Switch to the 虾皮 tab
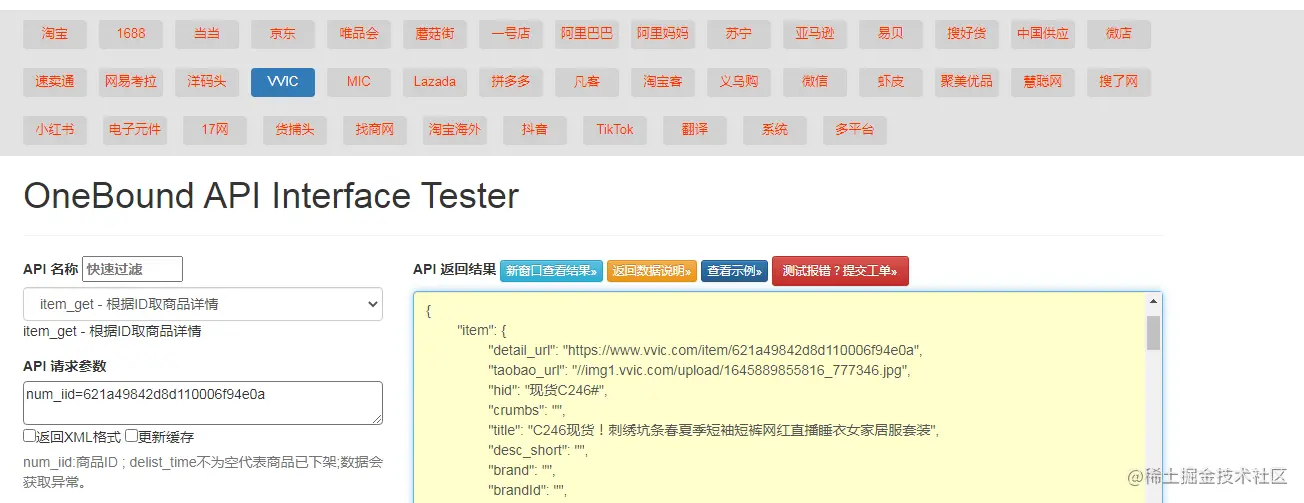The image size is (1304, 503). coord(891,82)
